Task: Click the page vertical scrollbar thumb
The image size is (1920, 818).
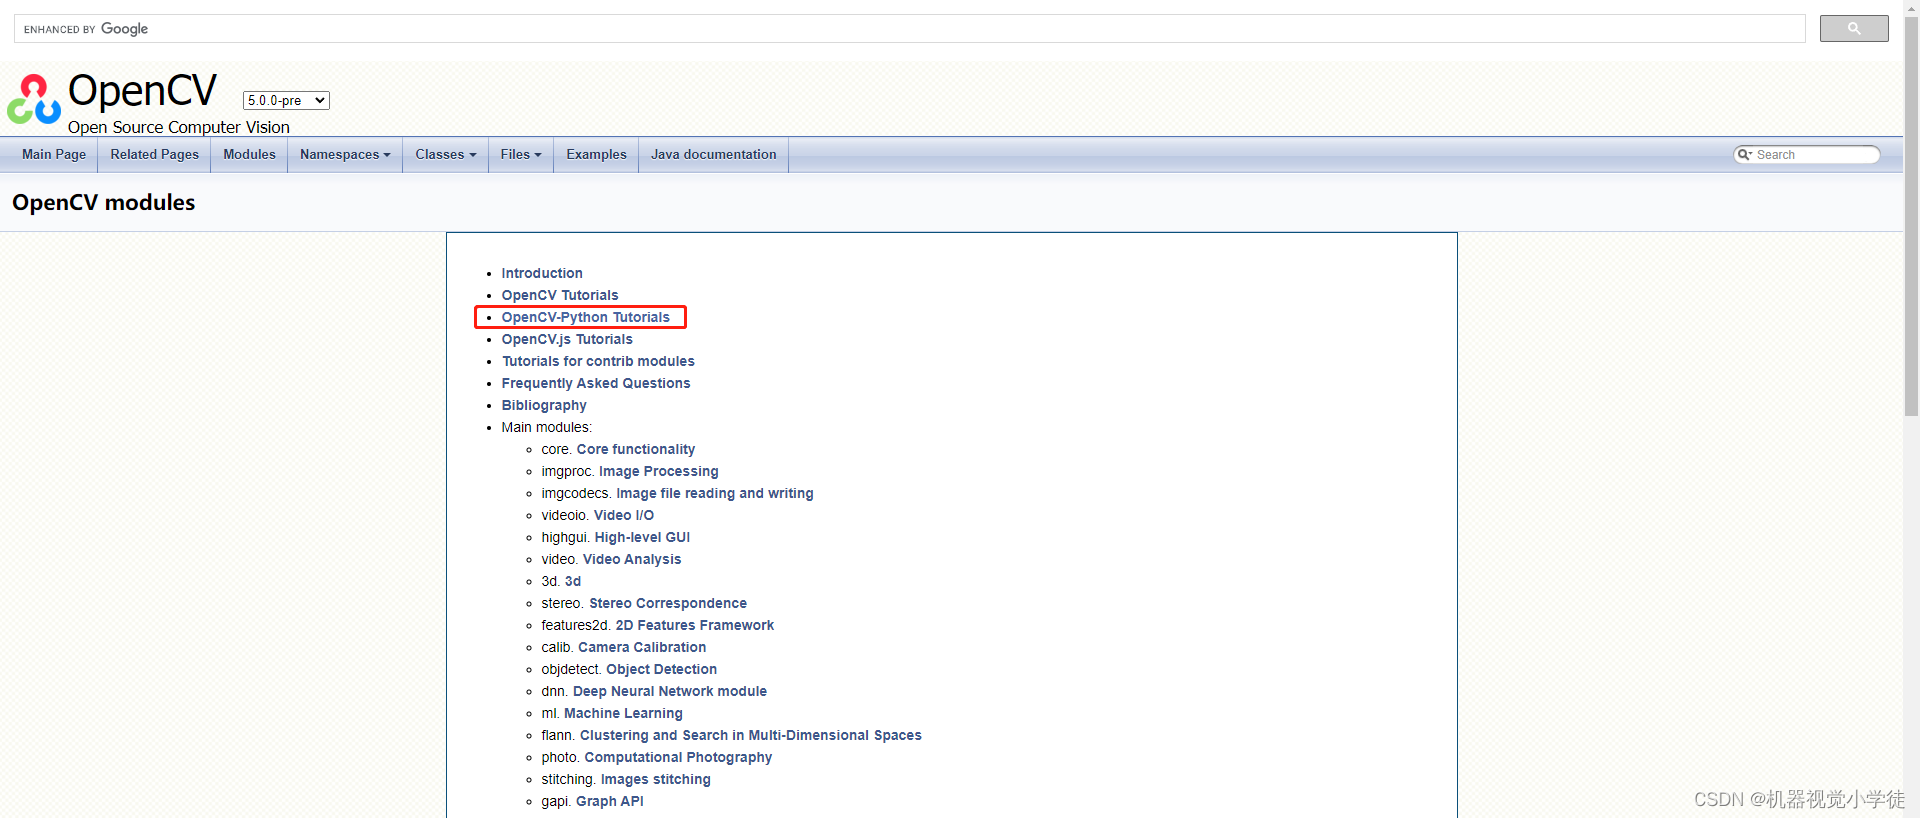Action: coord(1911,215)
